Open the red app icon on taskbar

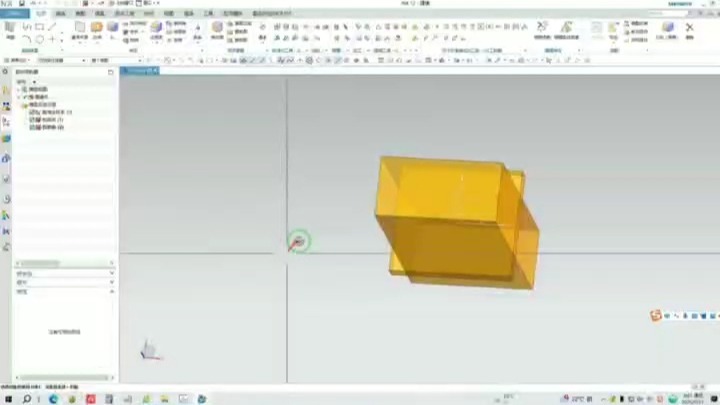(90, 399)
